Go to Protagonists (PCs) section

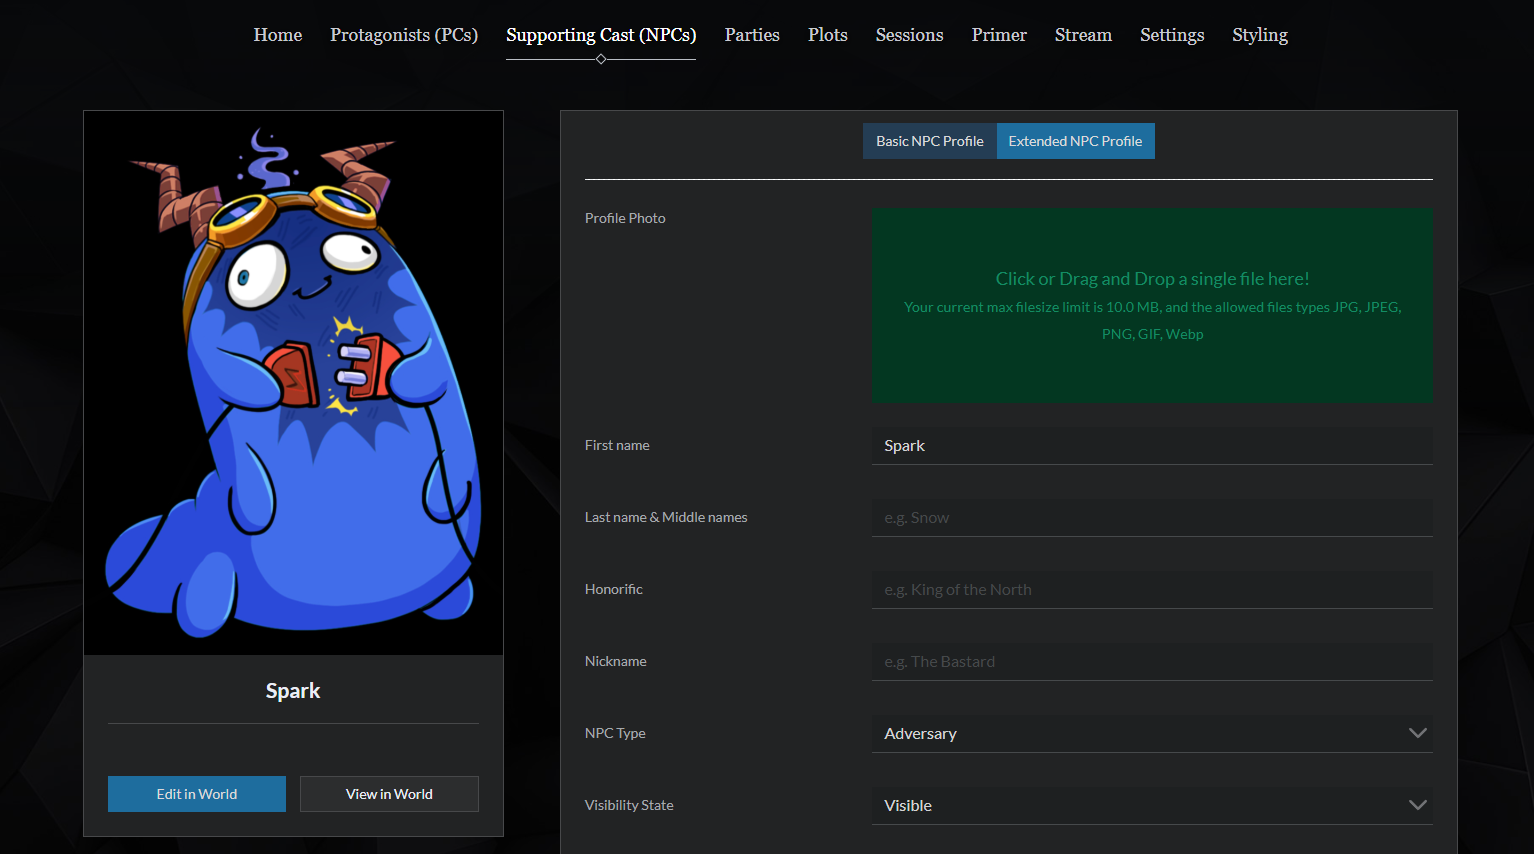pyautogui.click(x=404, y=35)
